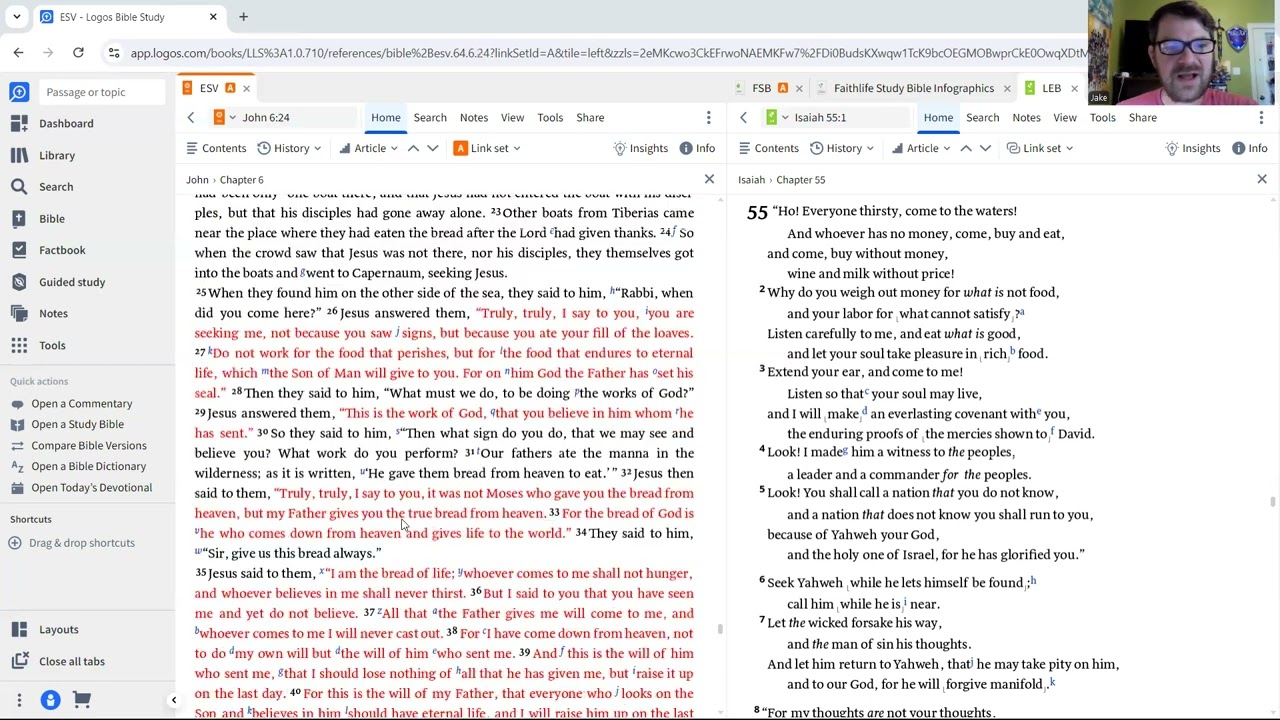Expand Article dropdown in LEB panel
The height and width of the screenshot is (720, 1280).
click(920, 148)
